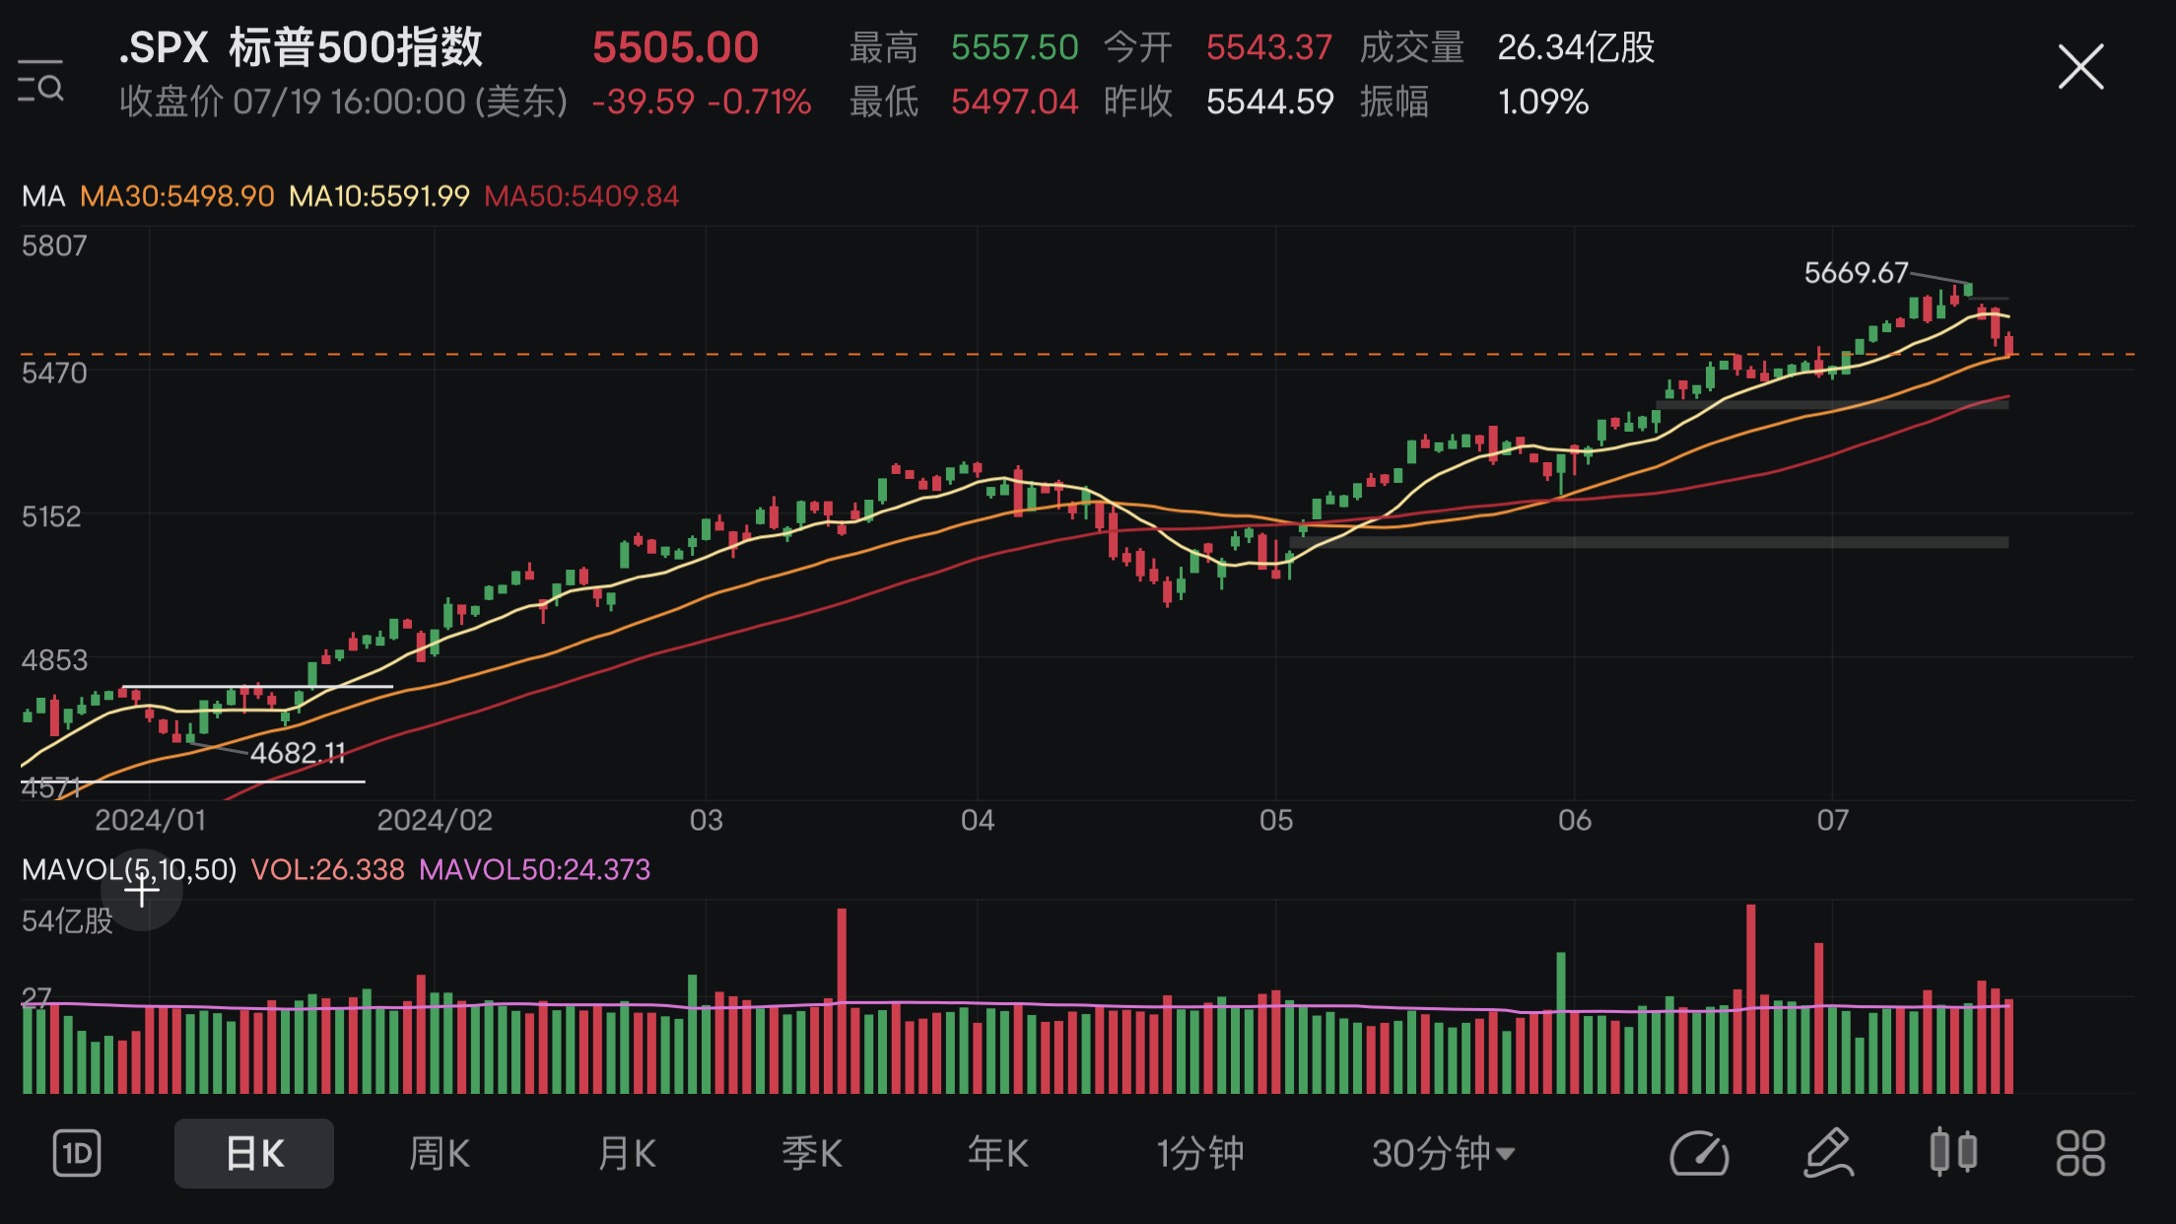Click the MA30:5498.90 indicator label
2176x1224 pixels.
tap(177, 196)
